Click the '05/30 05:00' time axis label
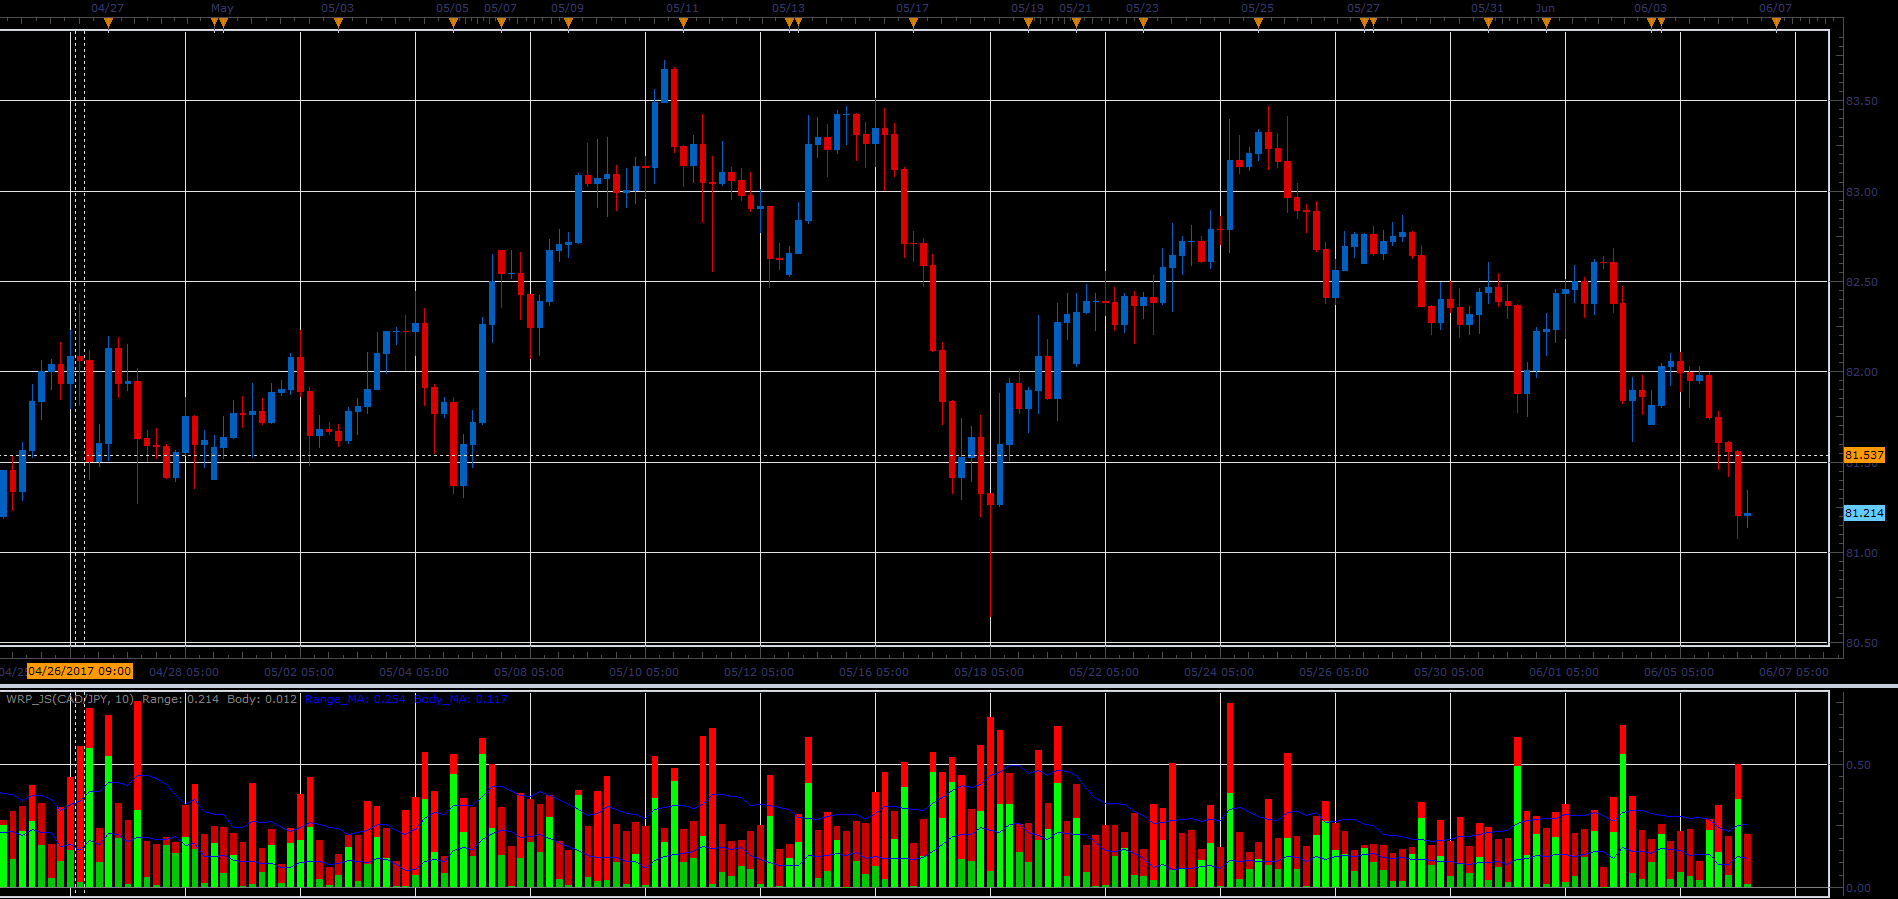This screenshot has height=899, width=1898. pyautogui.click(x=1449, y=672)
